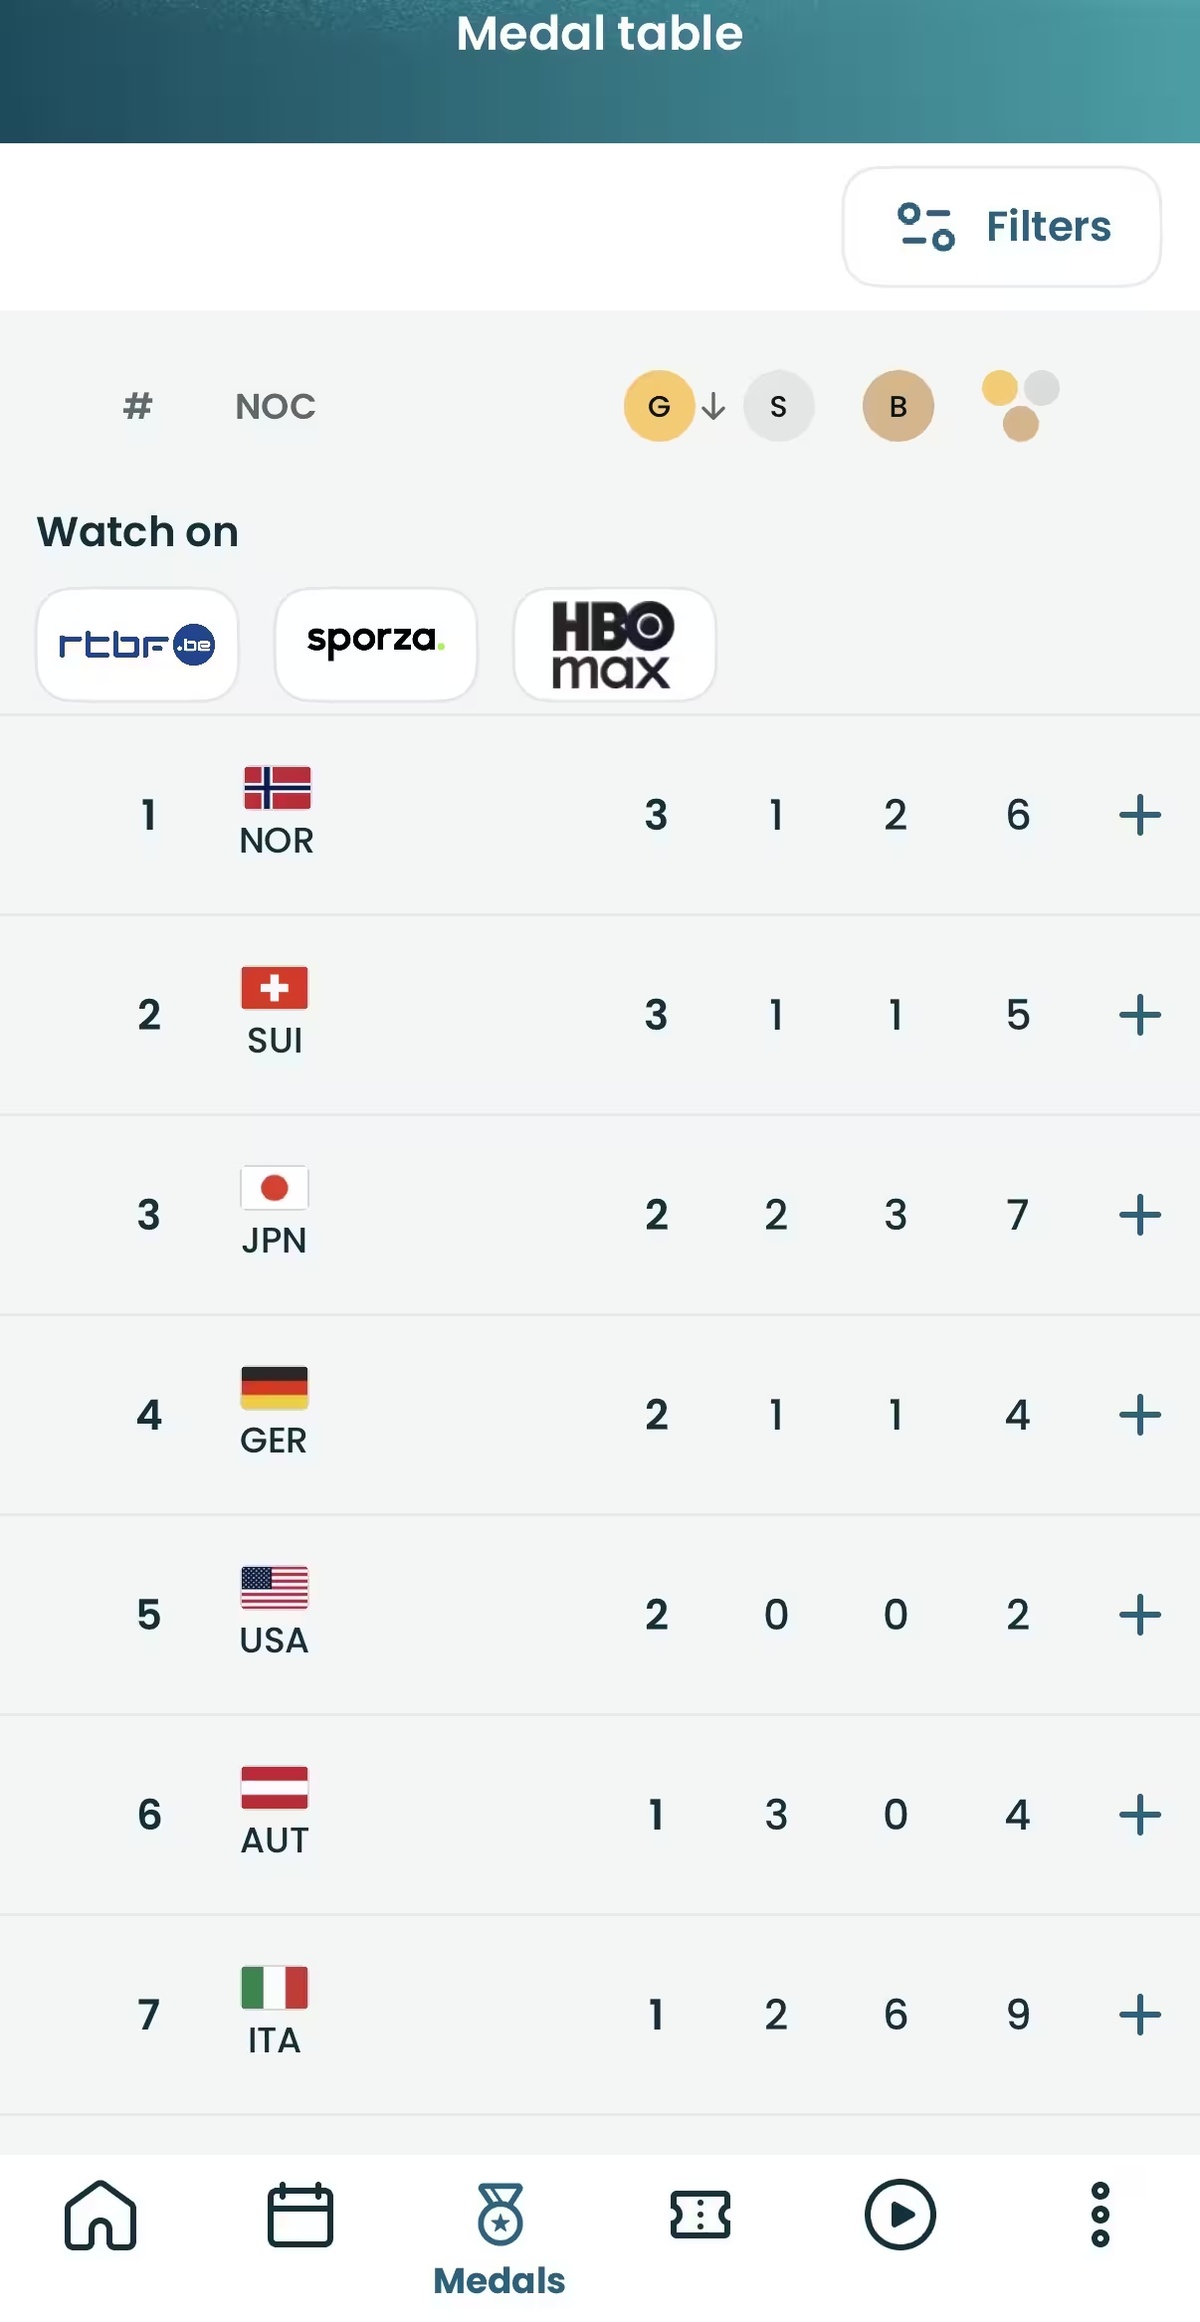Sort by gold medal column
Image resolution: width=1200 pixels, height=2322 pixels.
pyautogui.click(x=659, y=406)
